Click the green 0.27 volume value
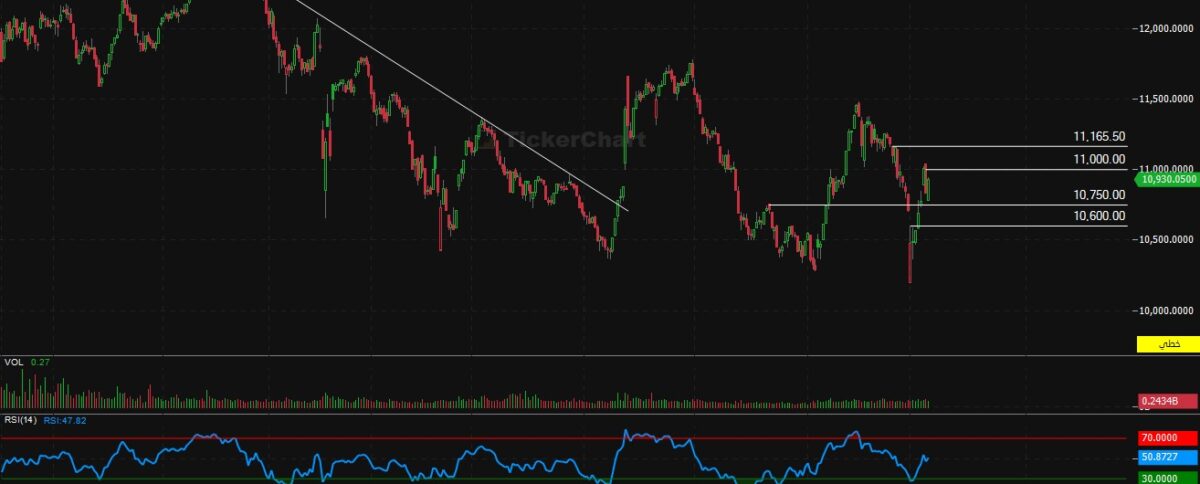 click(39, 362)
